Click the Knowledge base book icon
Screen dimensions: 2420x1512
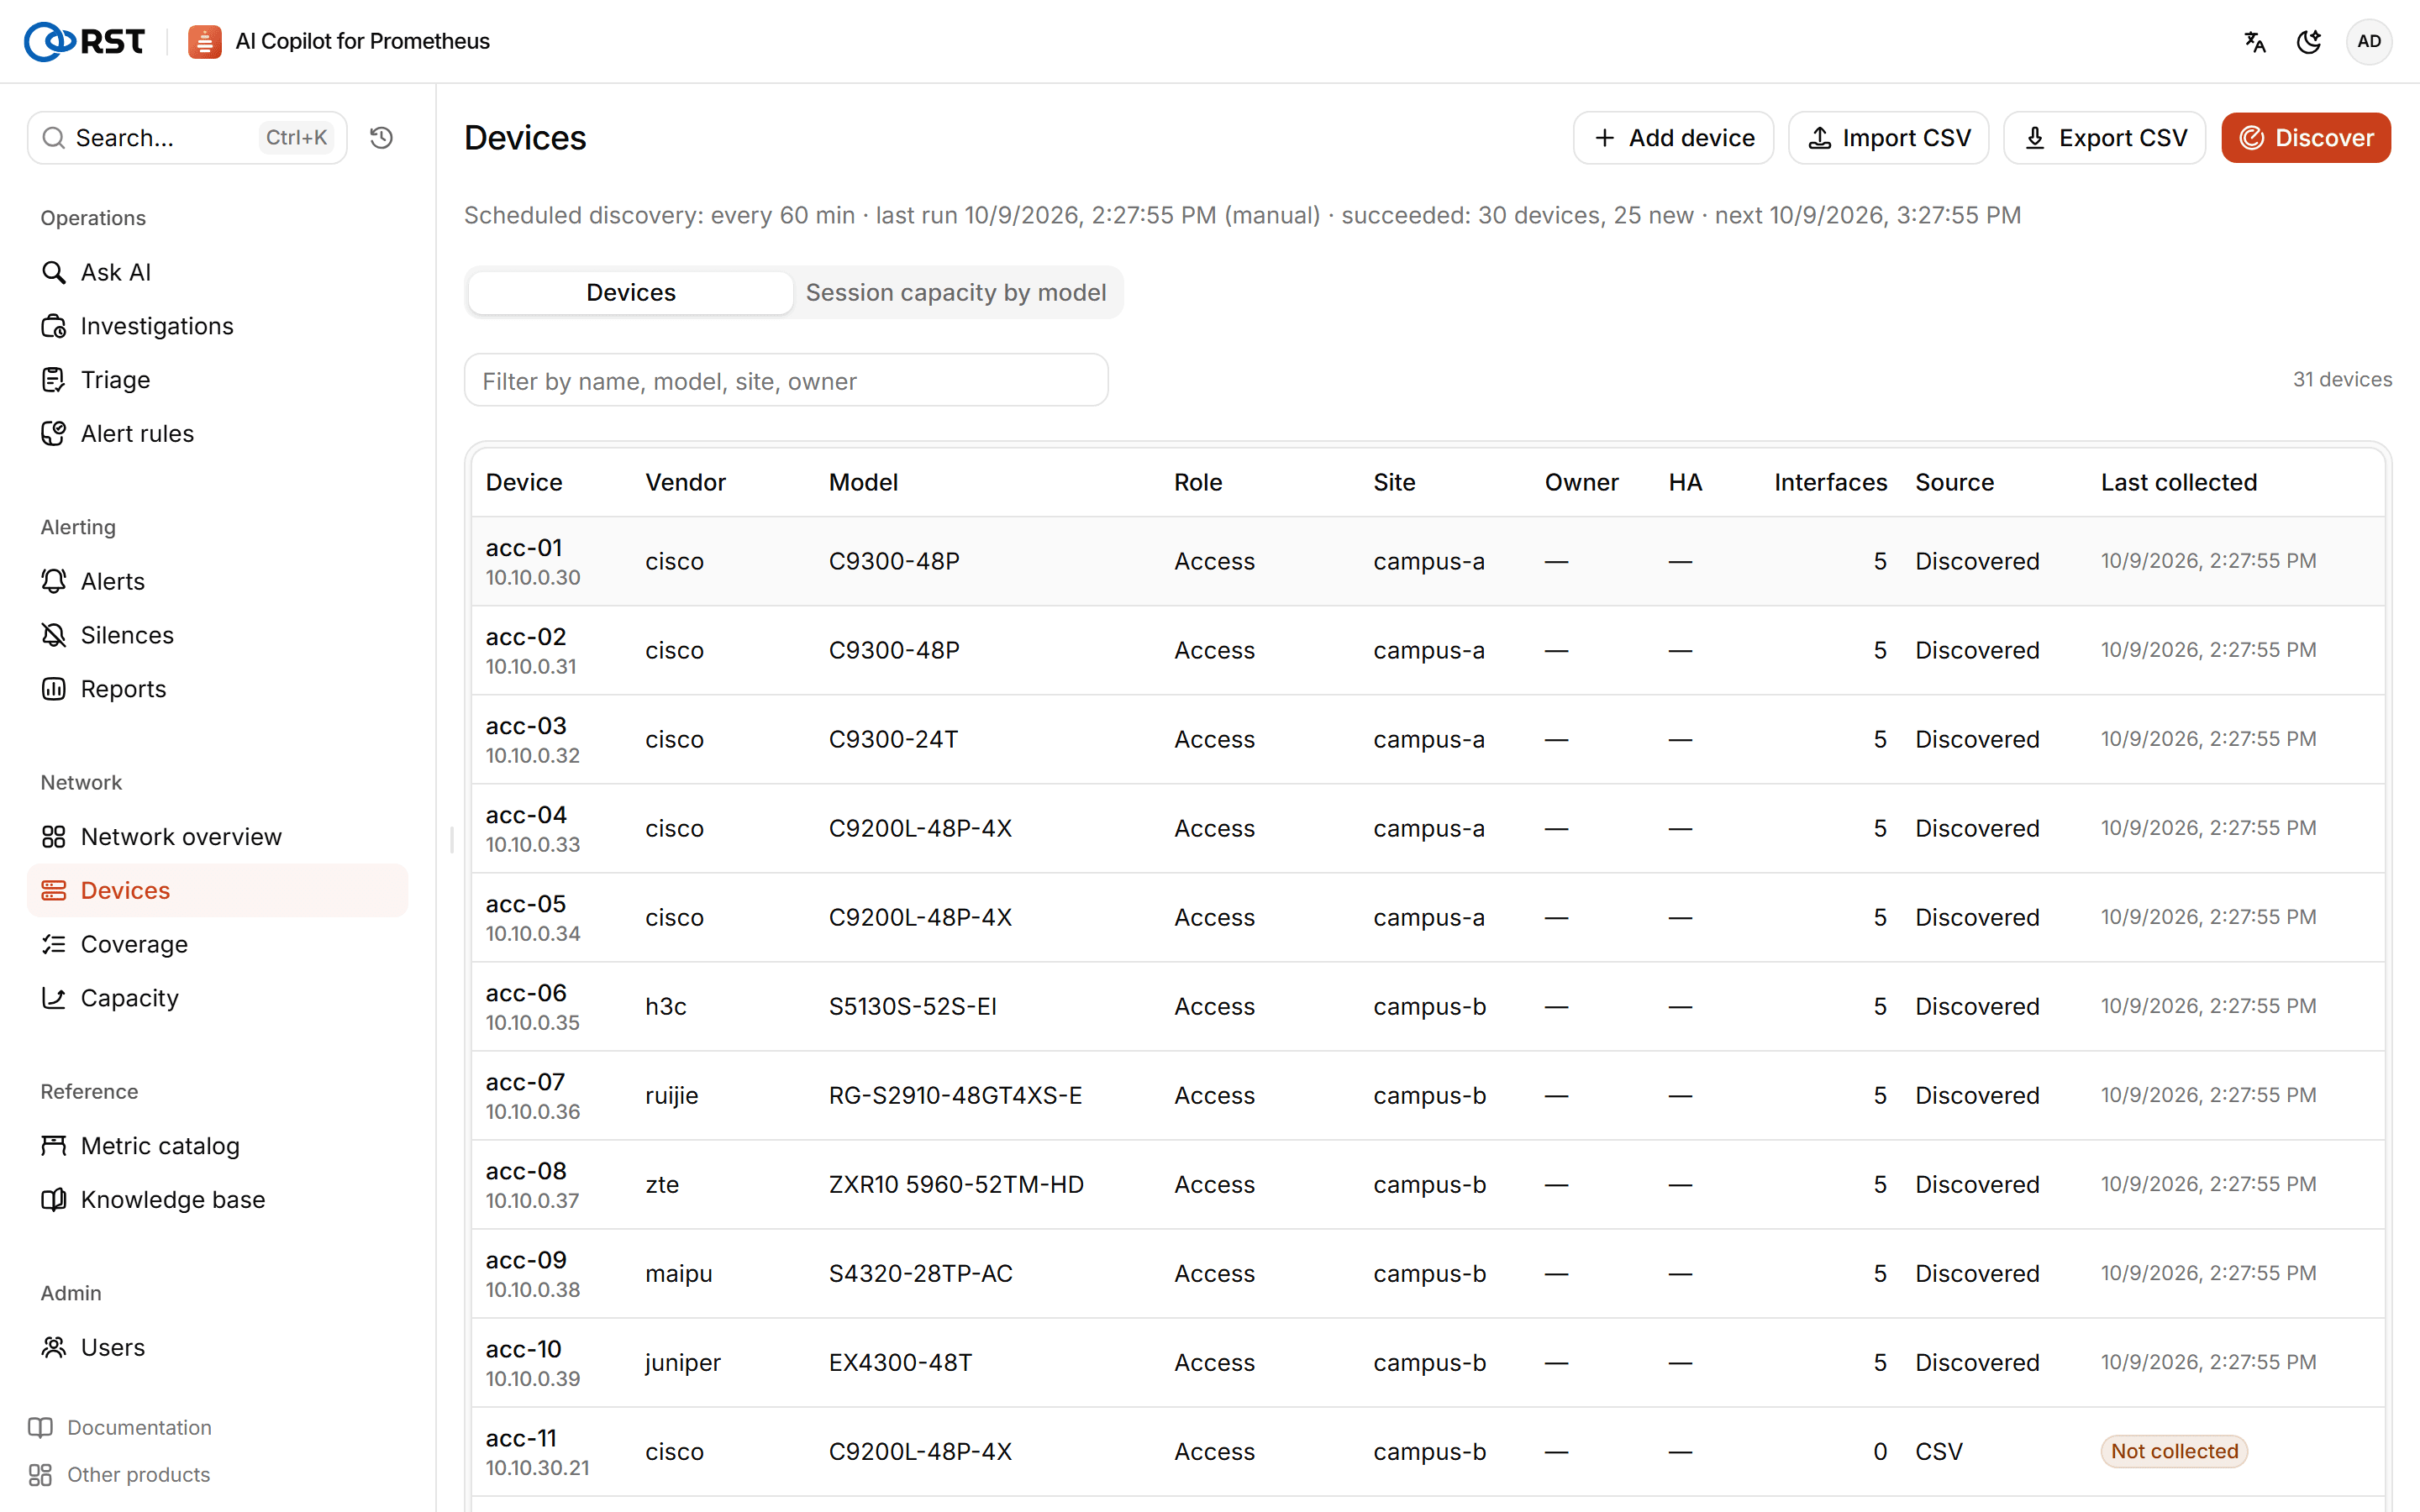53,1200
